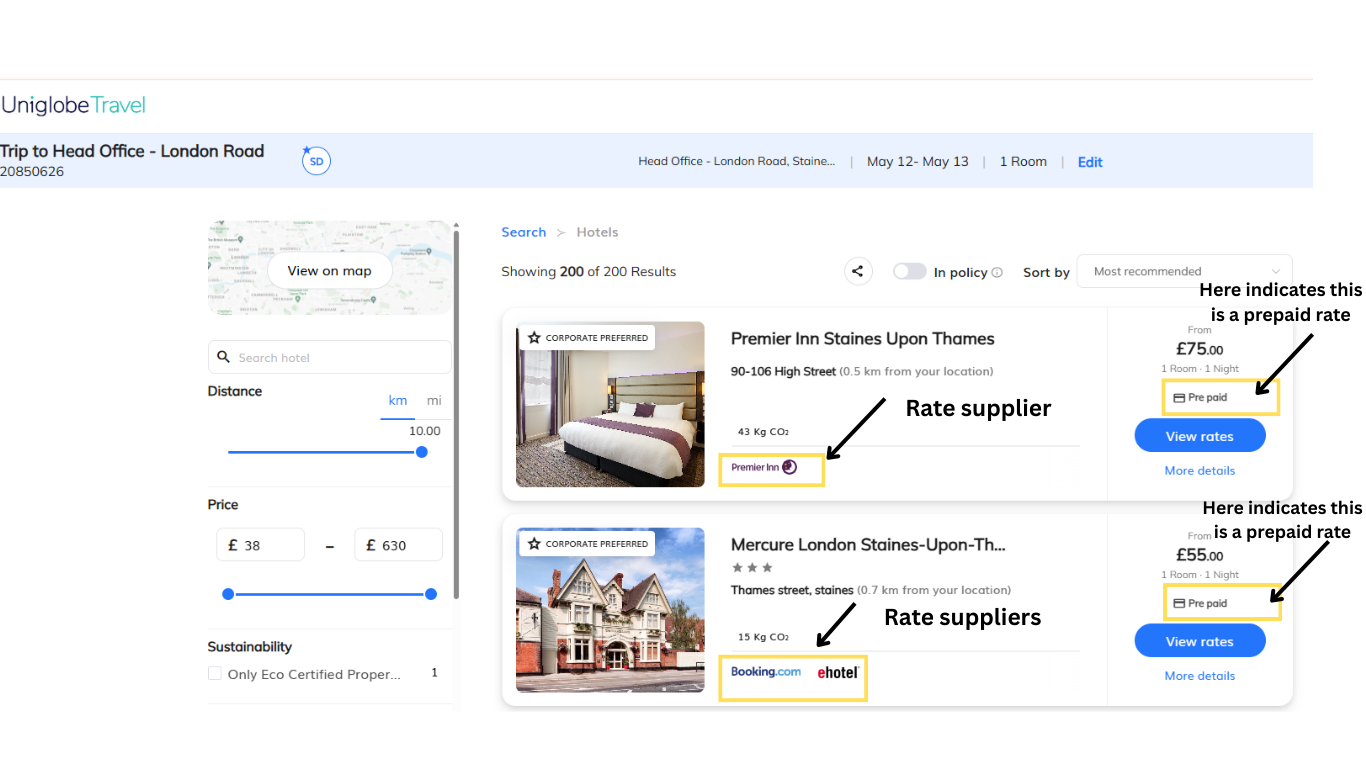Select the km distance unit tab

(x=397, y=400)
